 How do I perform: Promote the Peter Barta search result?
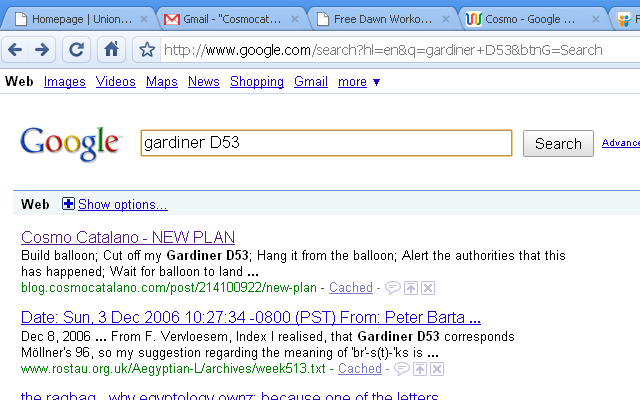pos(419,369)
